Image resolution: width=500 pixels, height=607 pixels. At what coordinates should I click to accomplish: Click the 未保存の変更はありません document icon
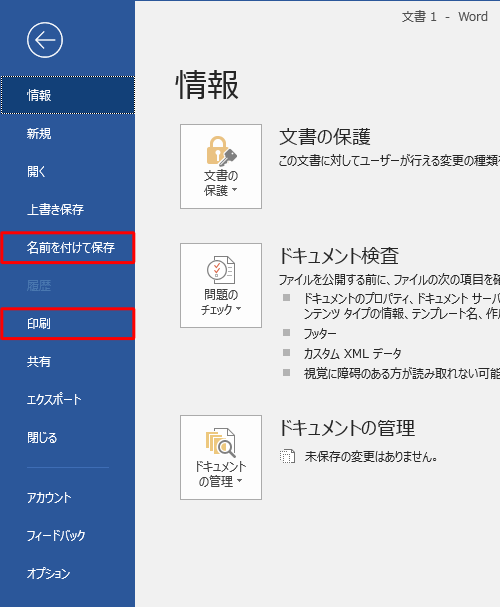[287, 456]
